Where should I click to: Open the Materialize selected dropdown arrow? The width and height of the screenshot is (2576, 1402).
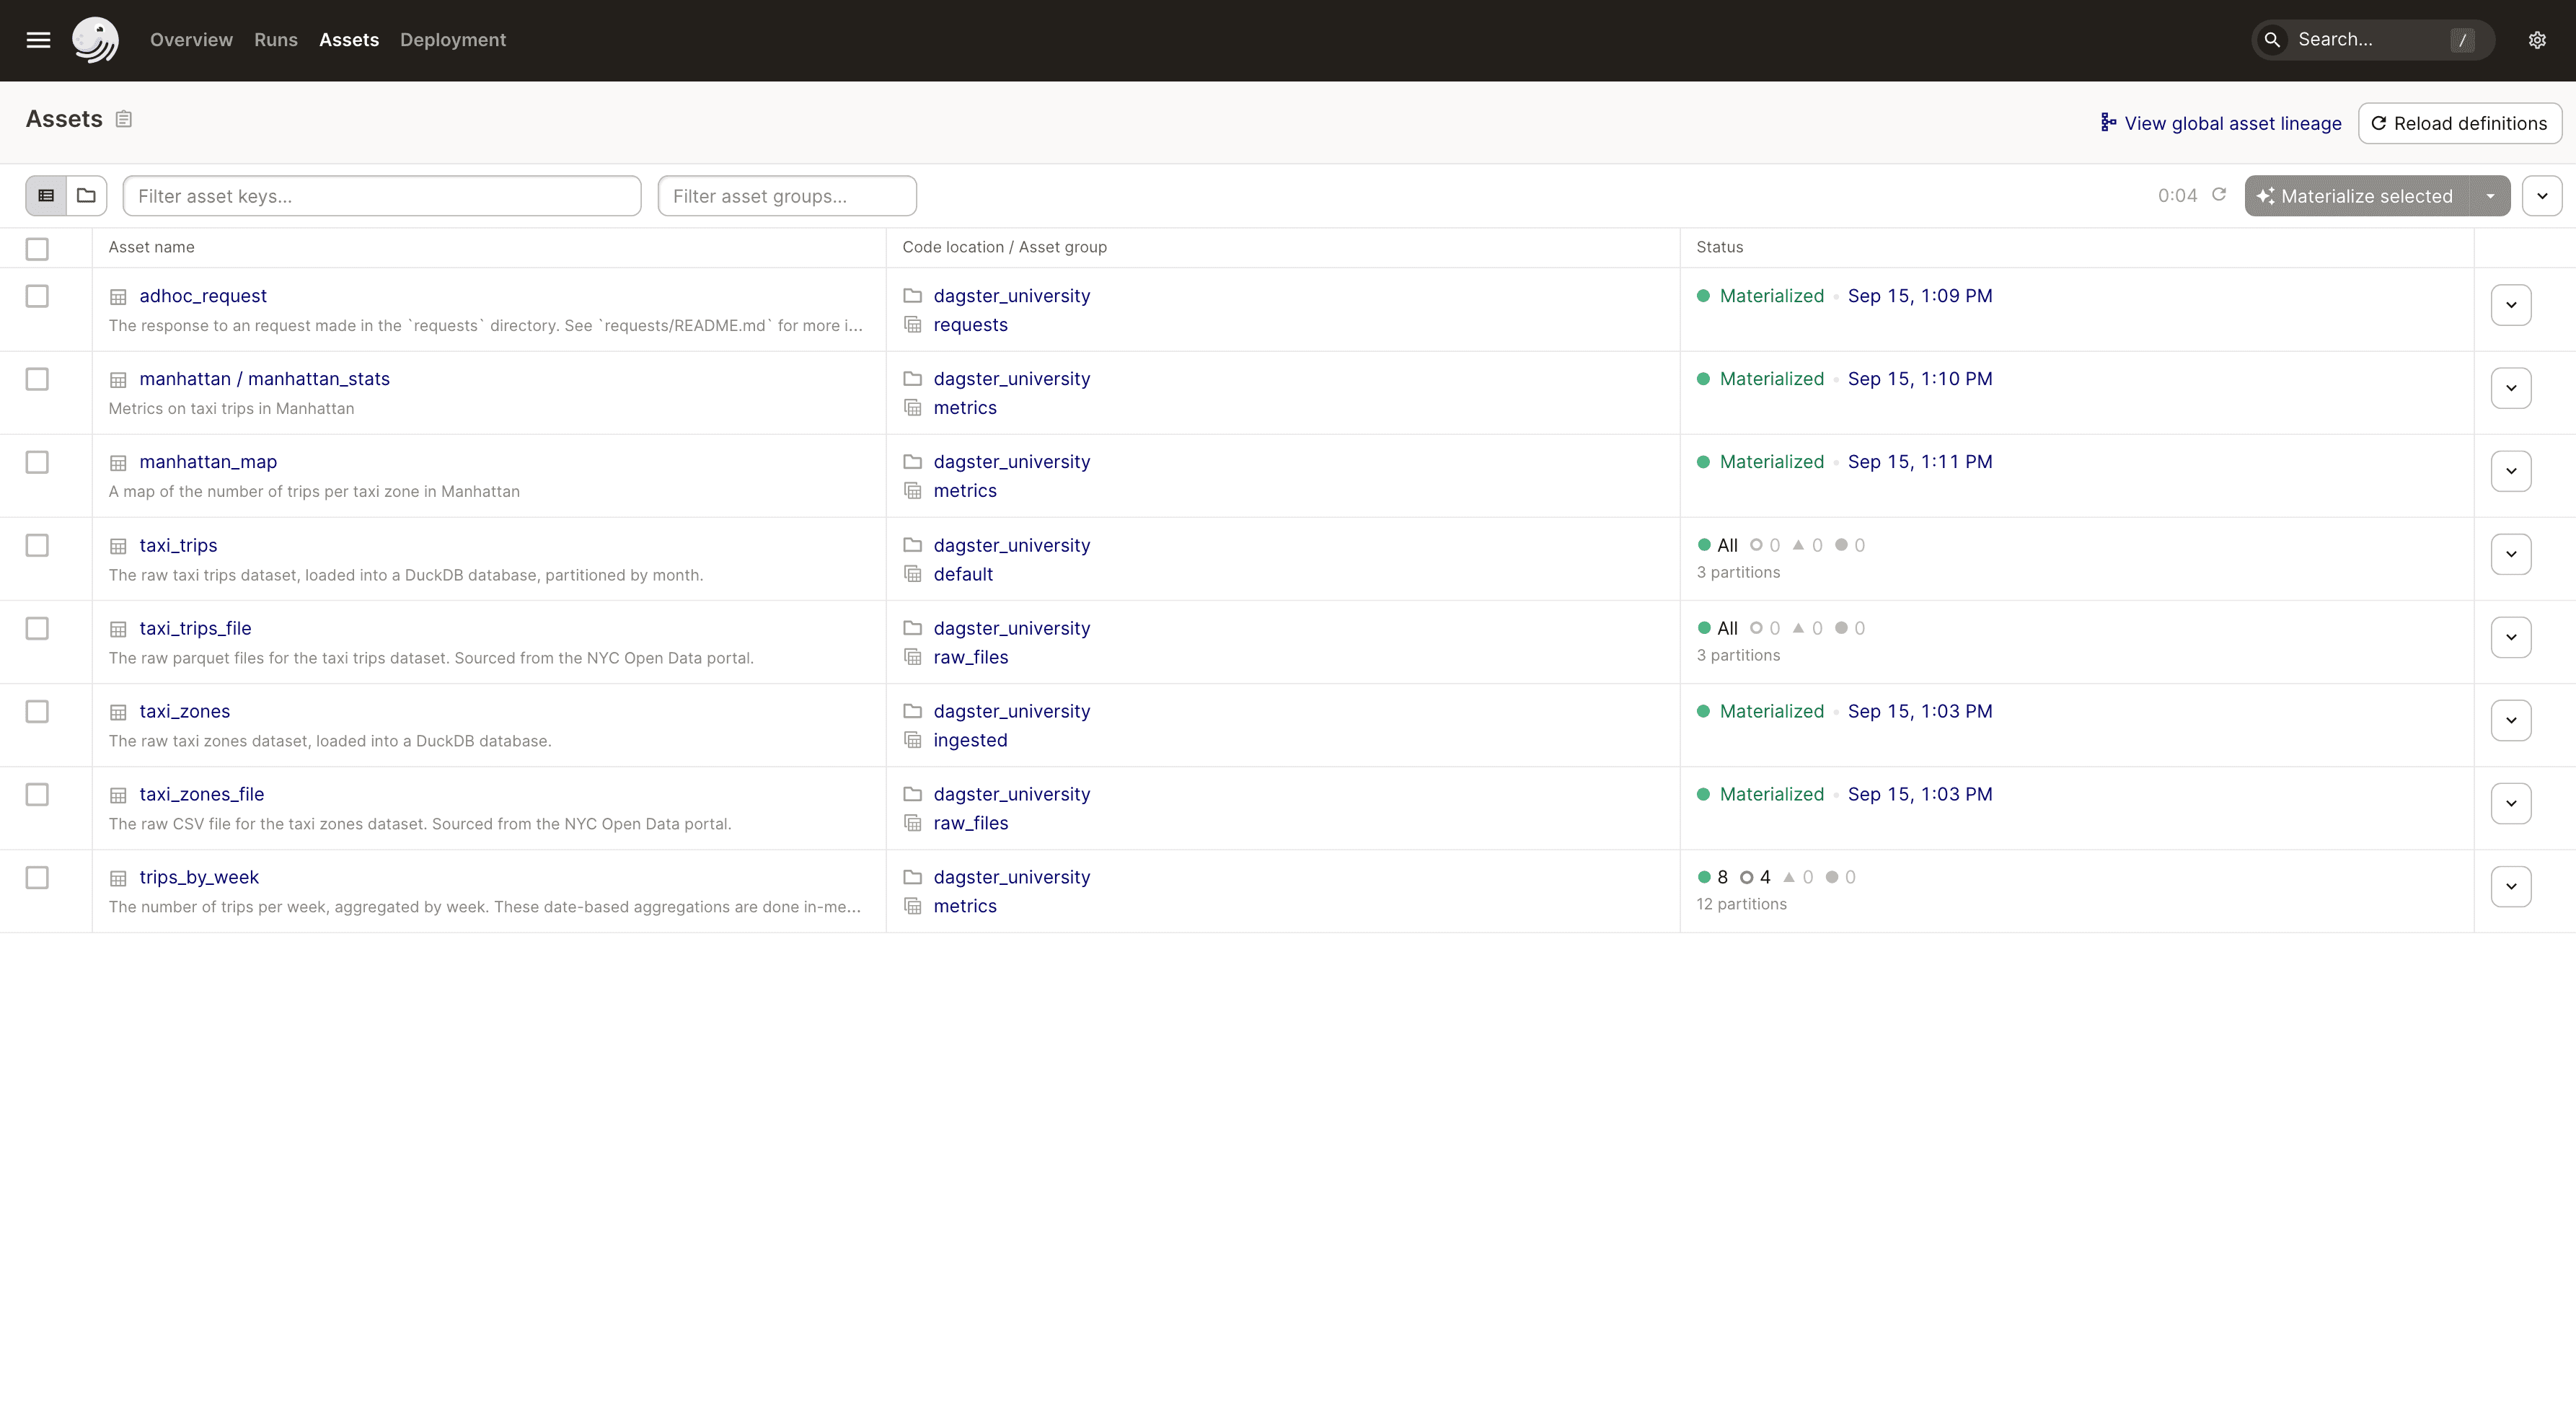2489,195
